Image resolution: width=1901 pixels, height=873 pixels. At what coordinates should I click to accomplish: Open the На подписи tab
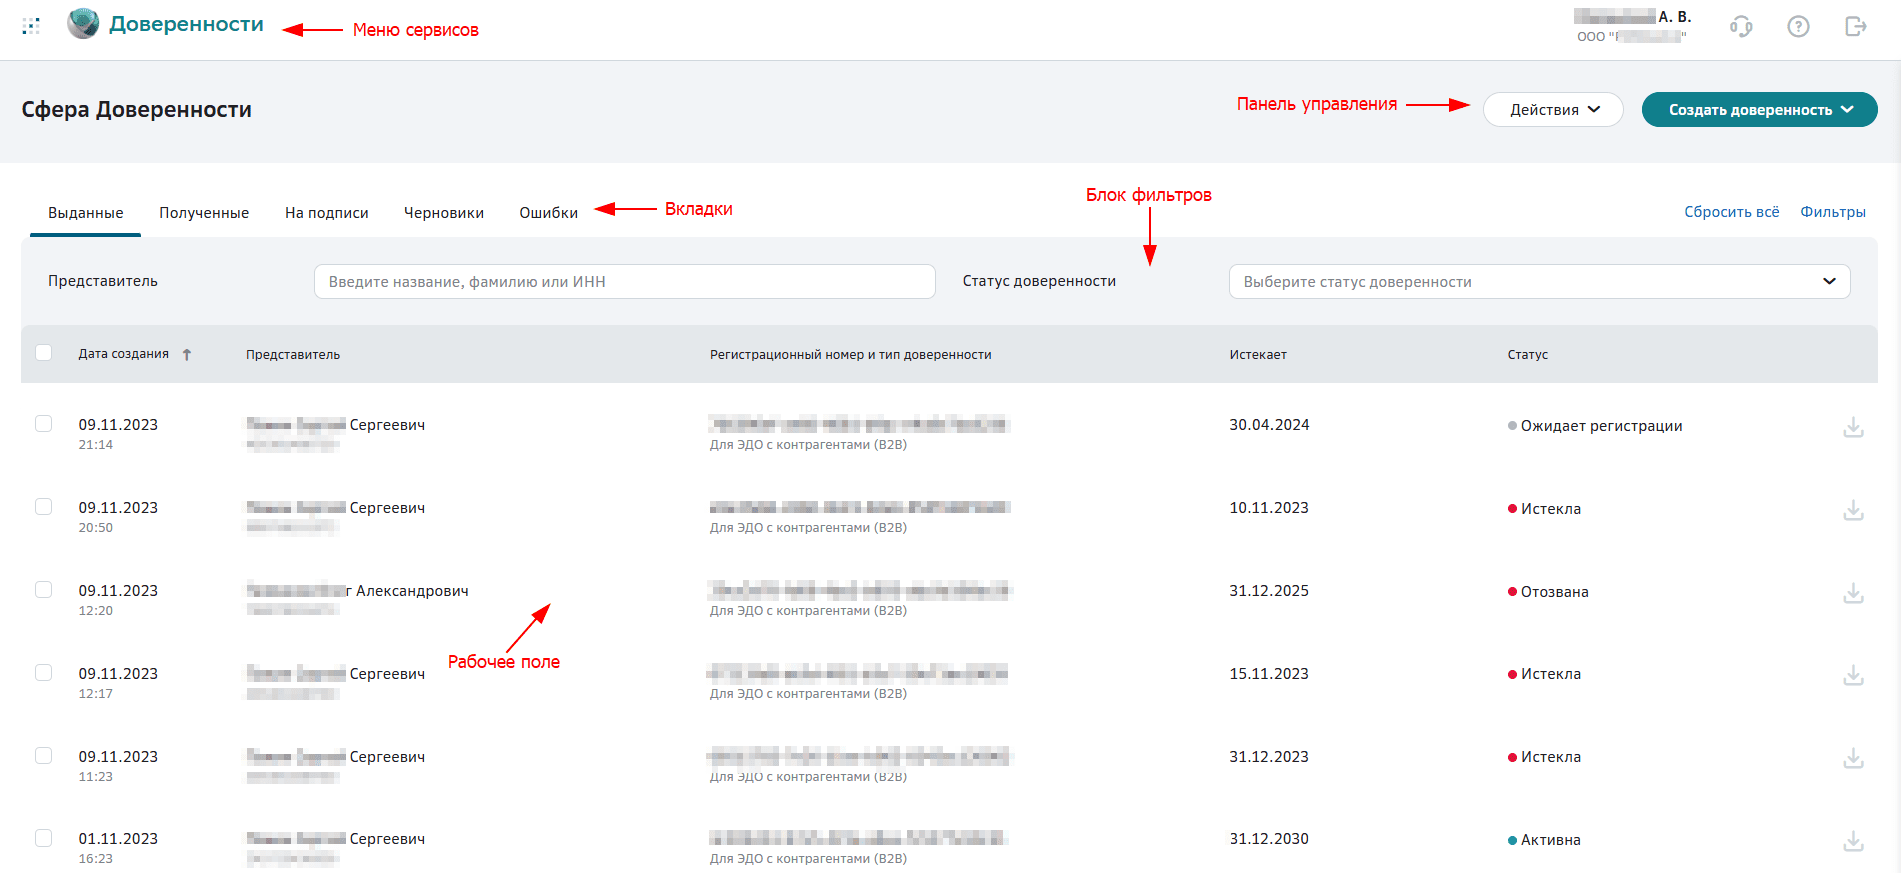(327, 213)
